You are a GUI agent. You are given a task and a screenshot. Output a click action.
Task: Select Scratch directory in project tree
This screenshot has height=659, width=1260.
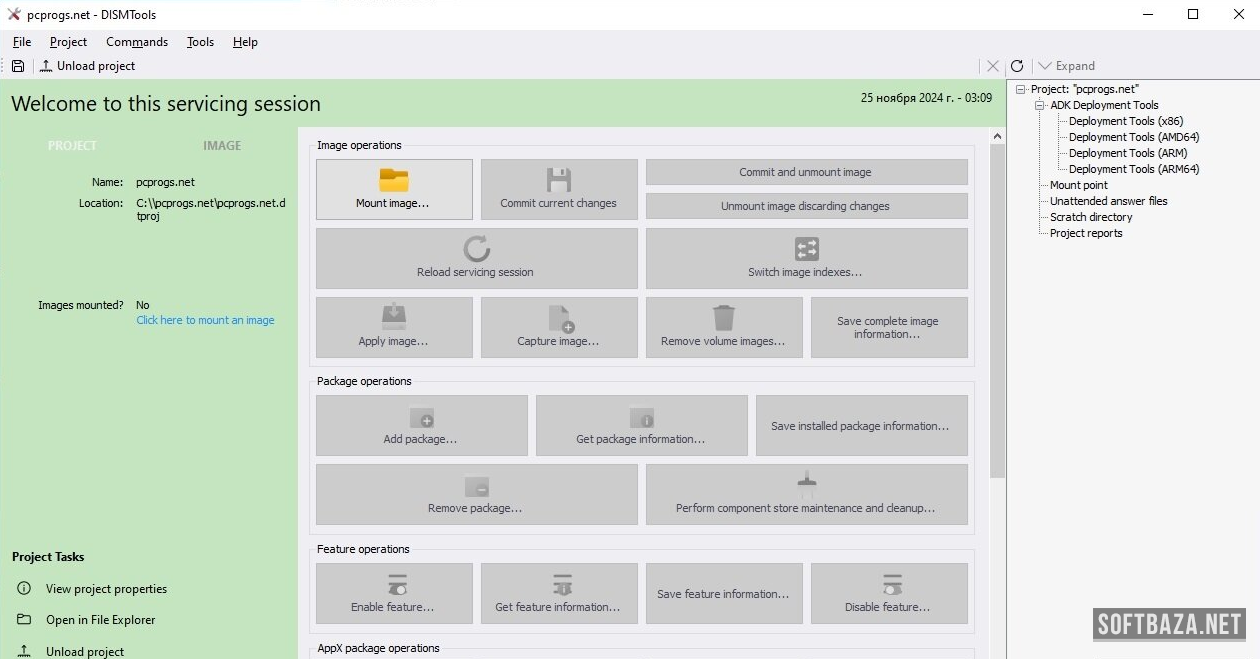click(x=1090, y=217)
